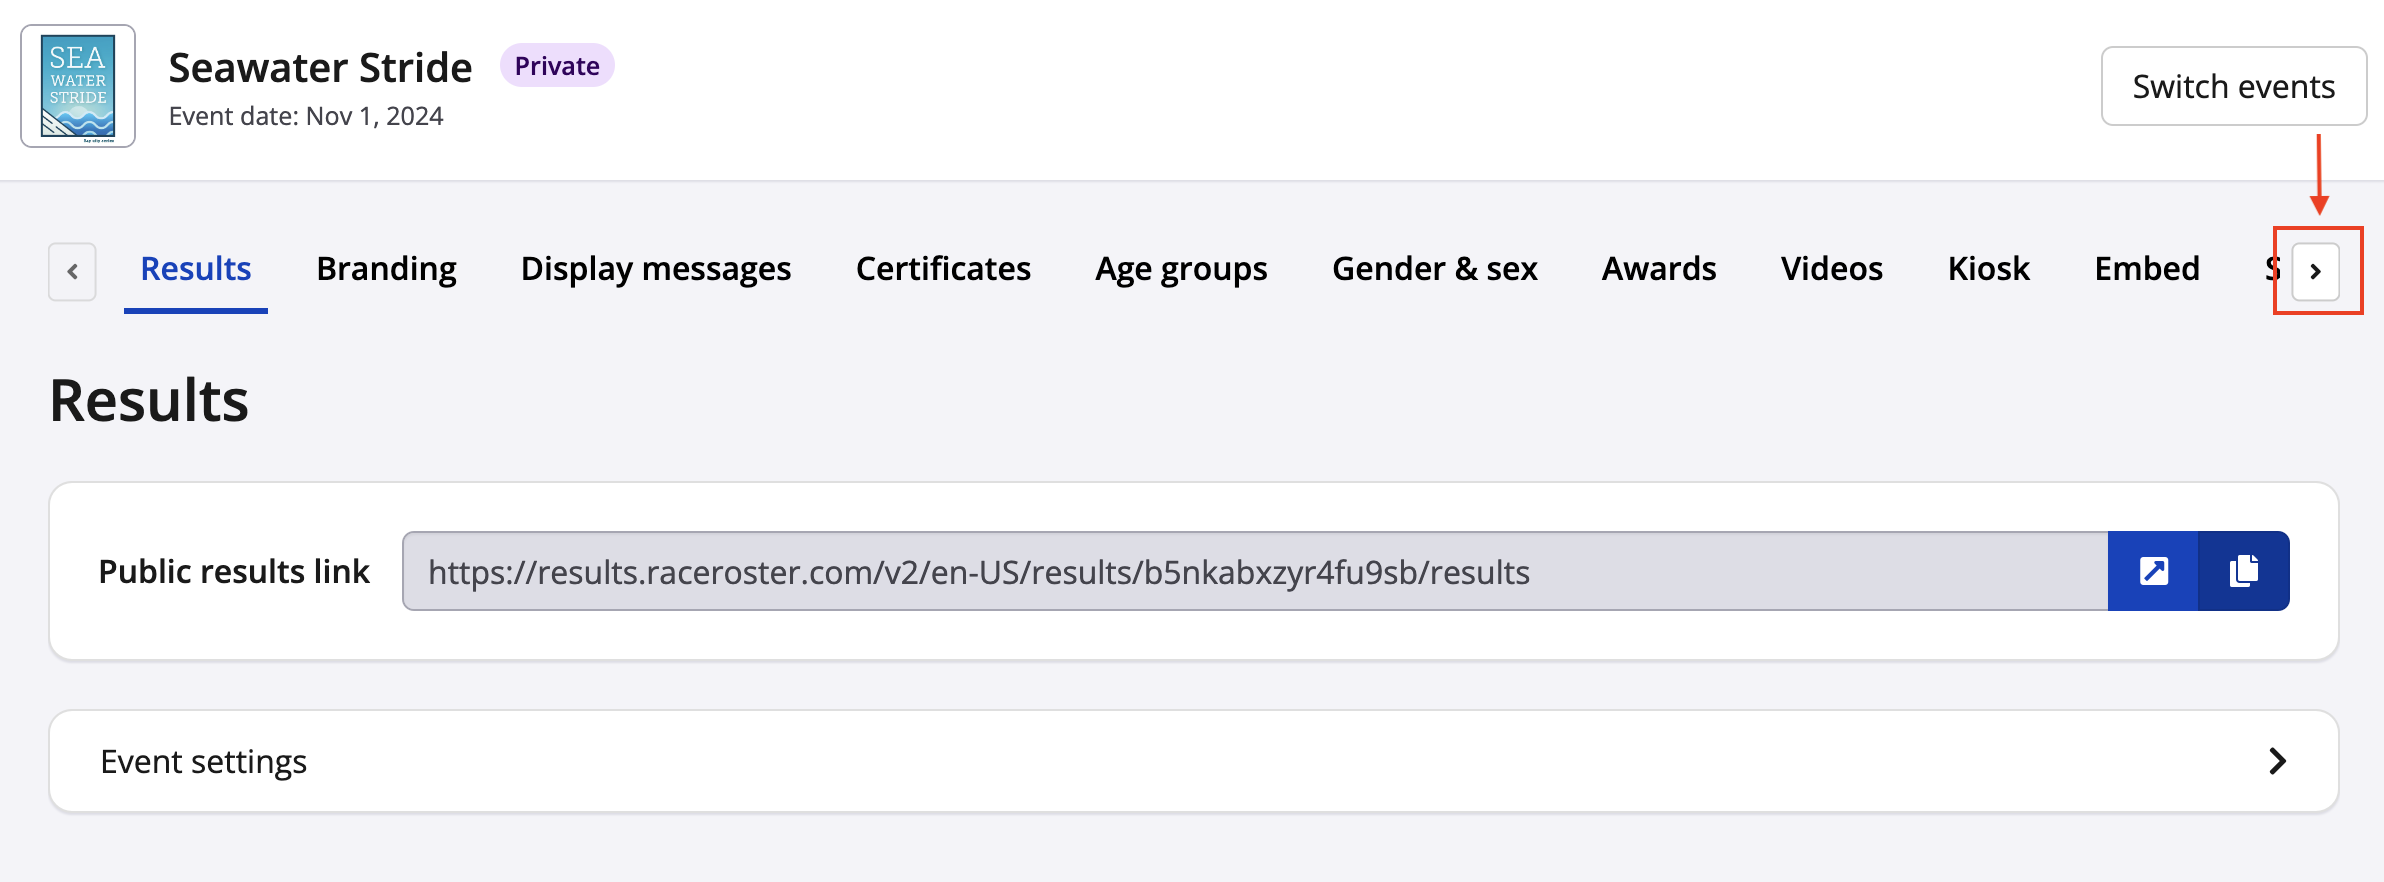This screenshot has width=2384, height=882.
Task: Open the Age groups tab
Action: click(1181, 269)
